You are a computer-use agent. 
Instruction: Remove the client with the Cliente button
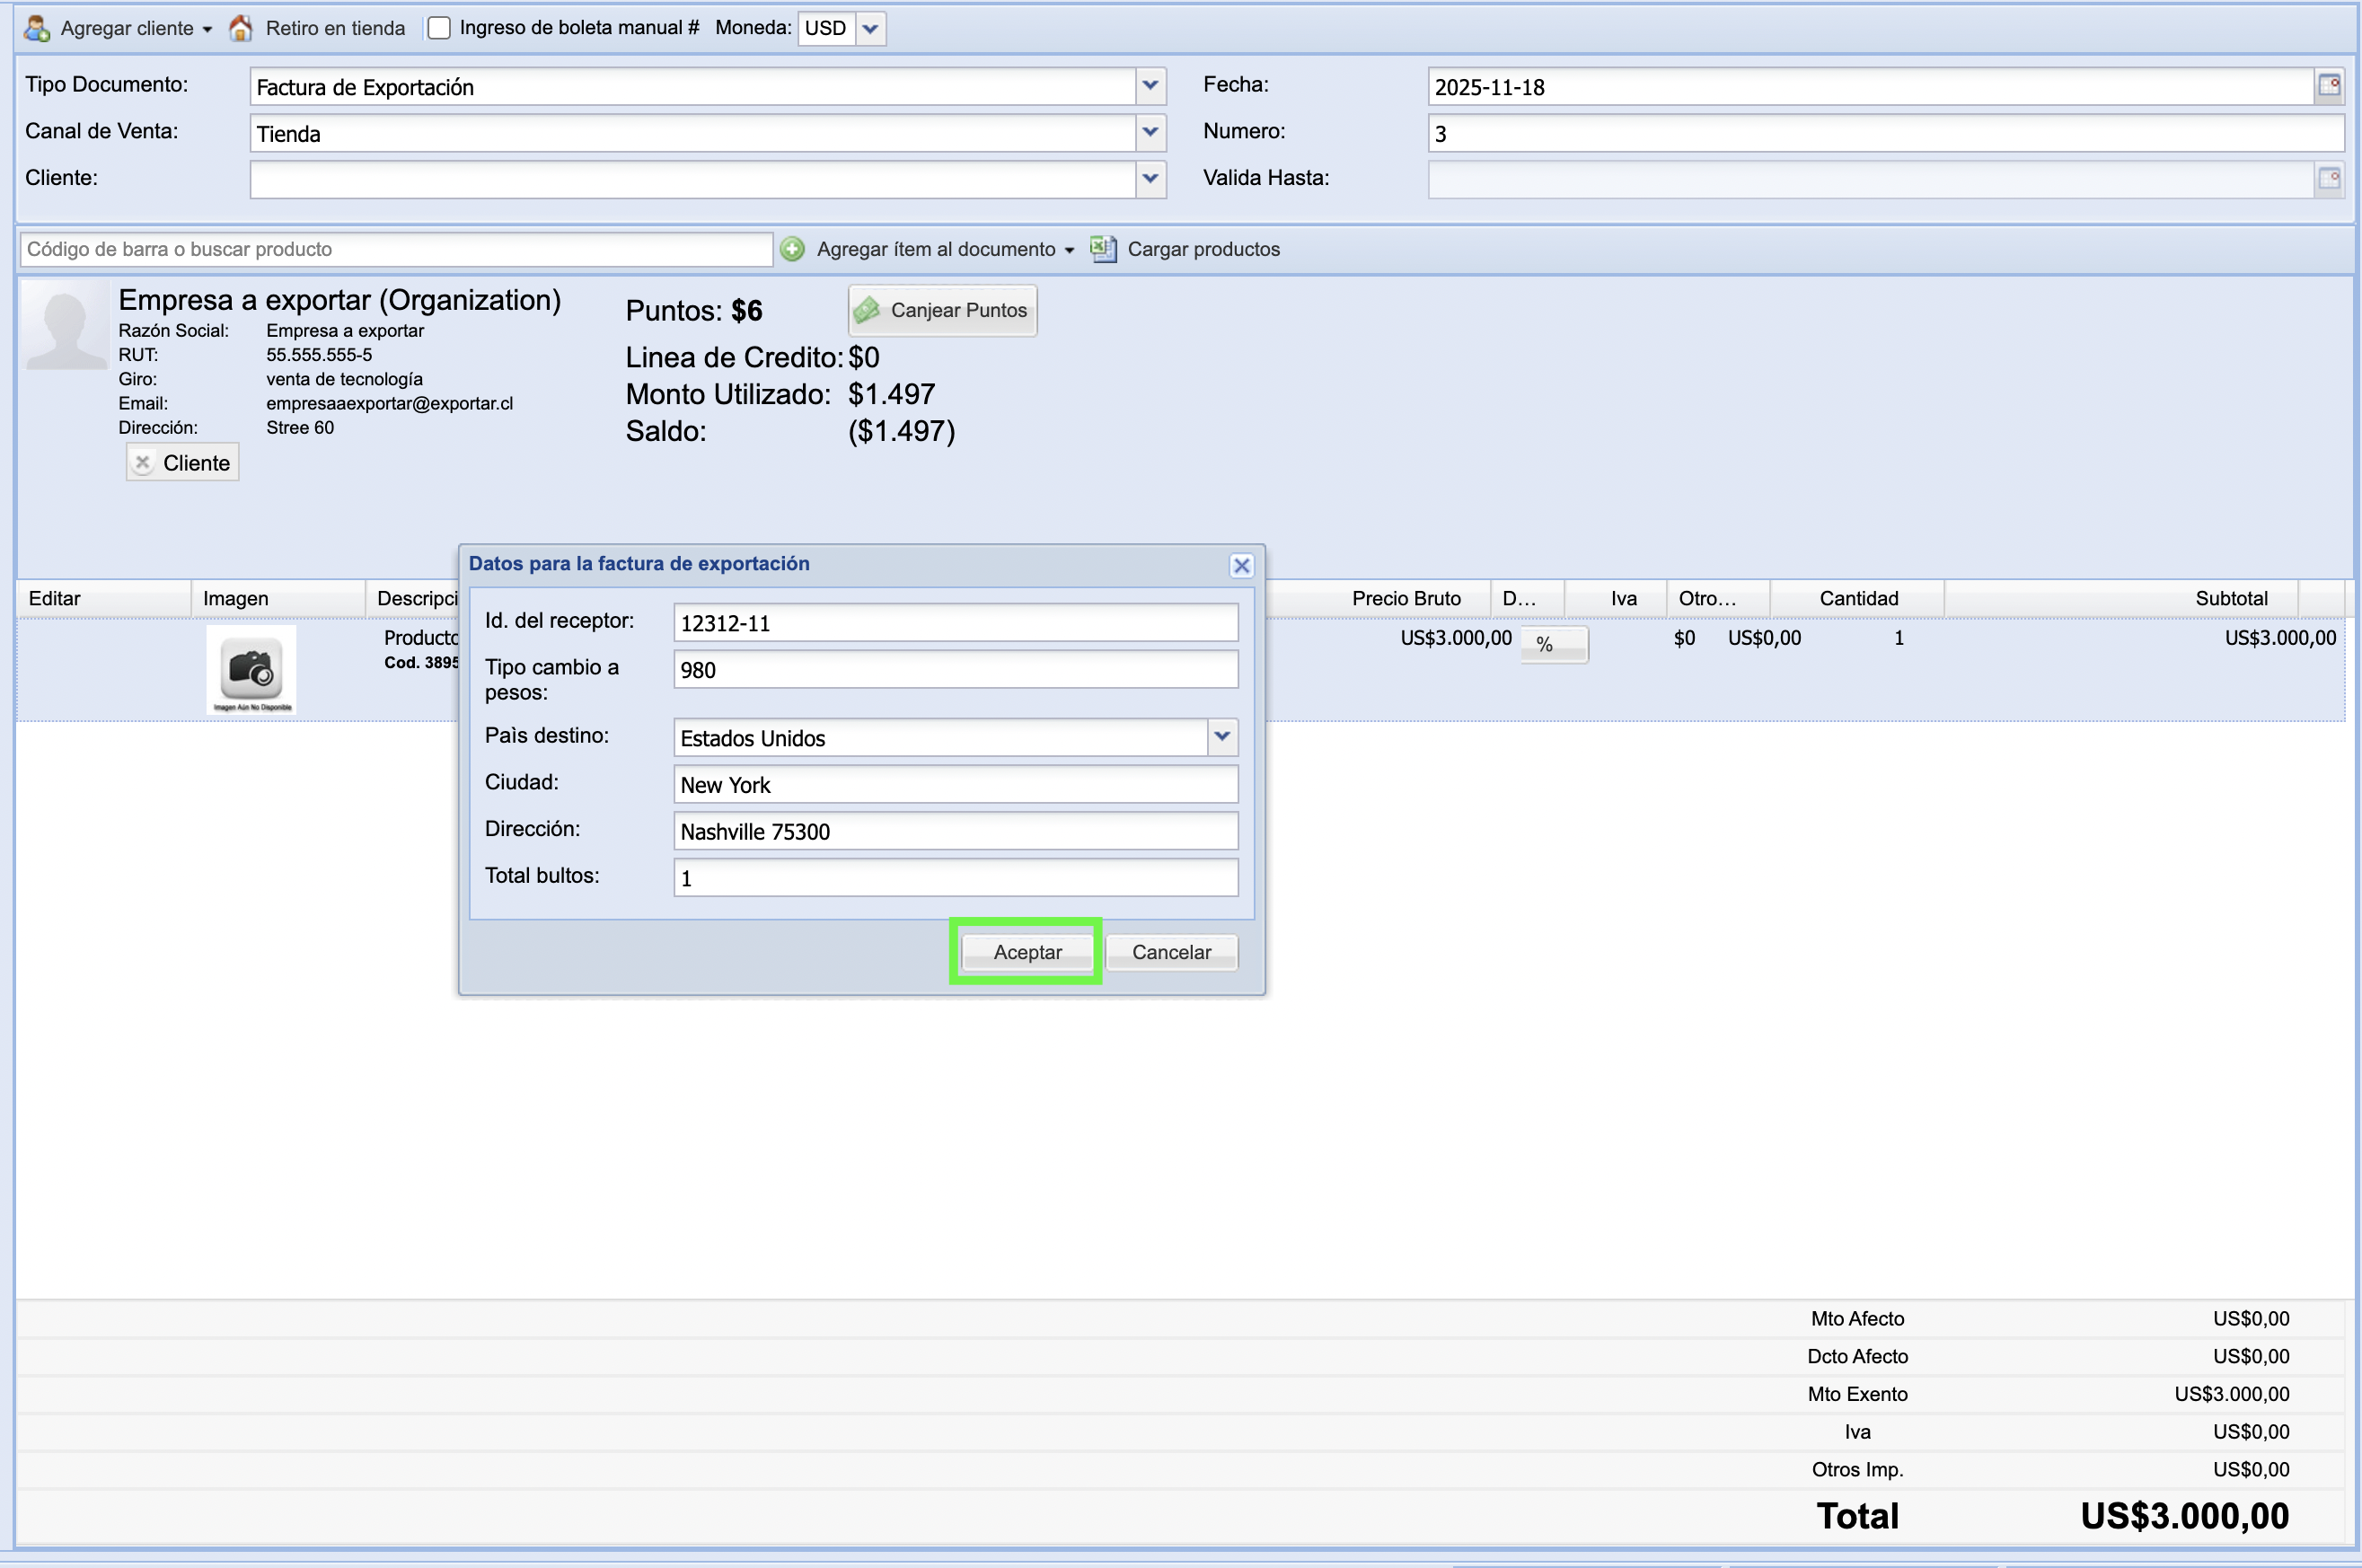[183, 463]
